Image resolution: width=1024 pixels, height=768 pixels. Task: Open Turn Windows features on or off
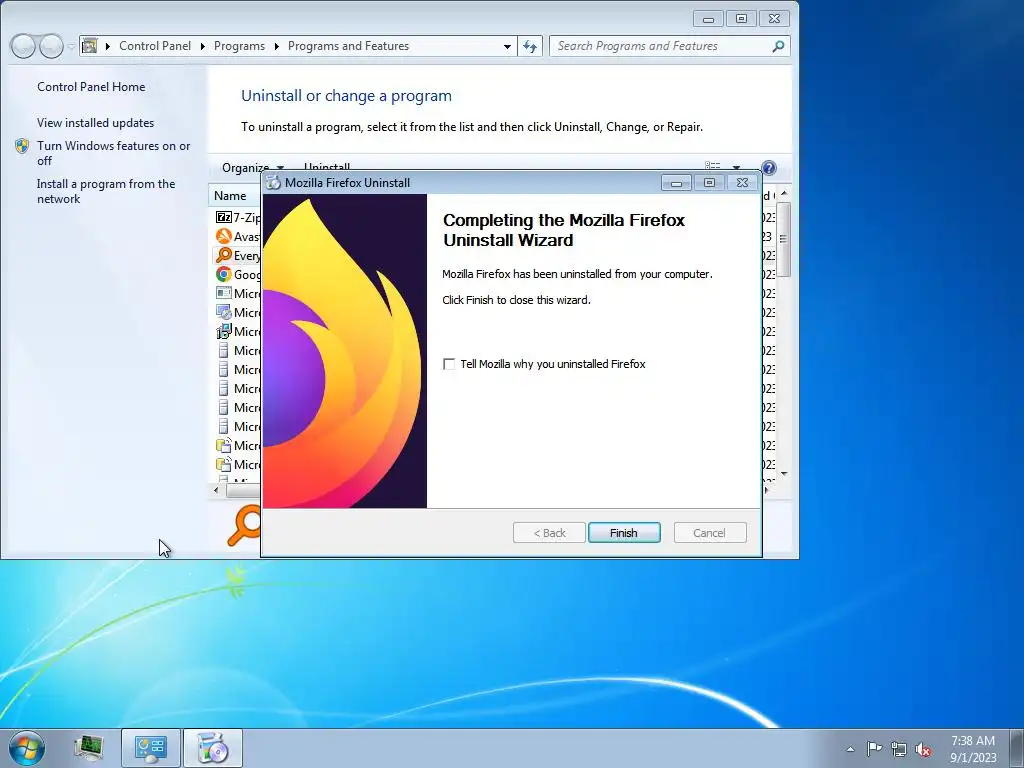click(113, 153)
